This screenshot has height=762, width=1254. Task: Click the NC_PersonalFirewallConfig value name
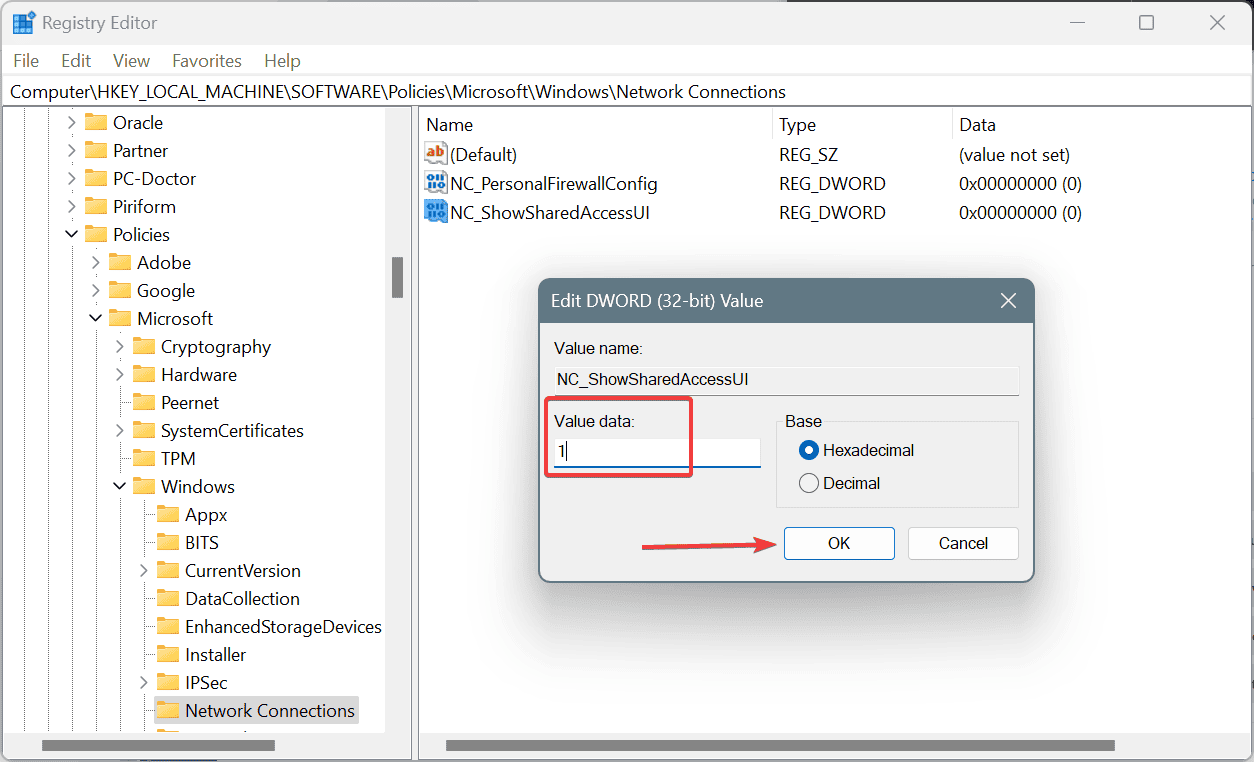click(x=554, y=183)
